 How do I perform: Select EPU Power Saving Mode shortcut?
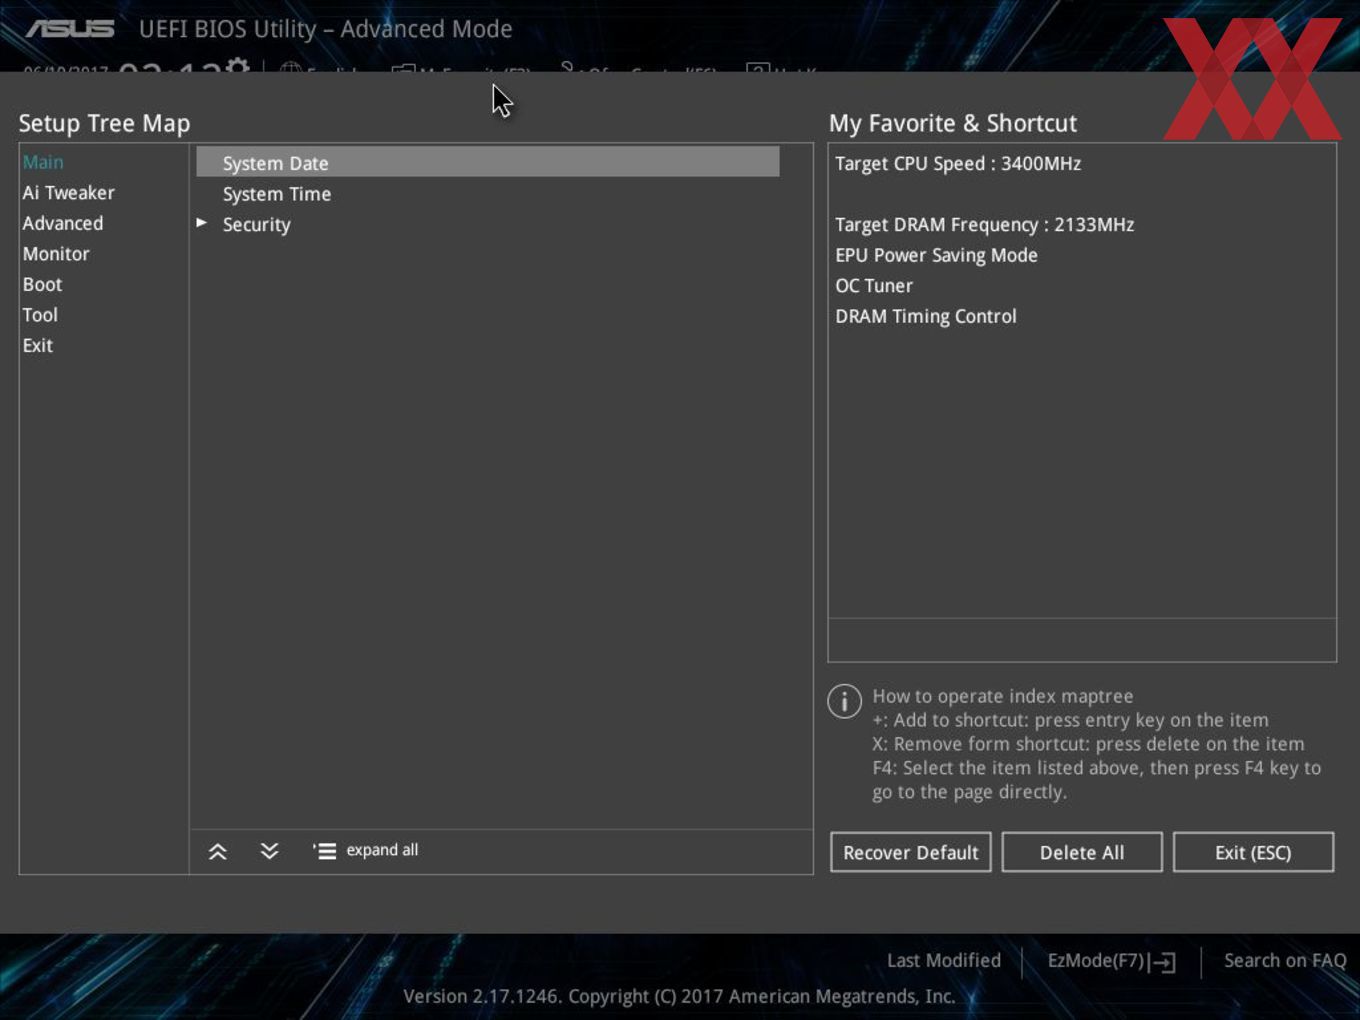[936, 255]
